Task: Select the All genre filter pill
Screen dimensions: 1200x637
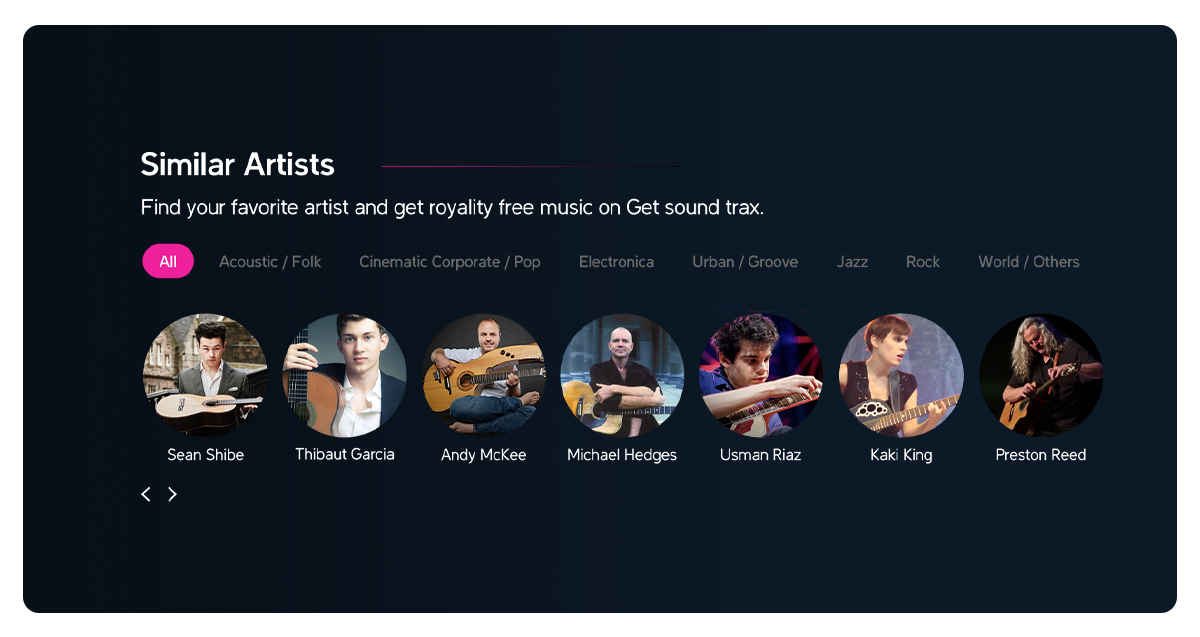Action: point(167,260)
